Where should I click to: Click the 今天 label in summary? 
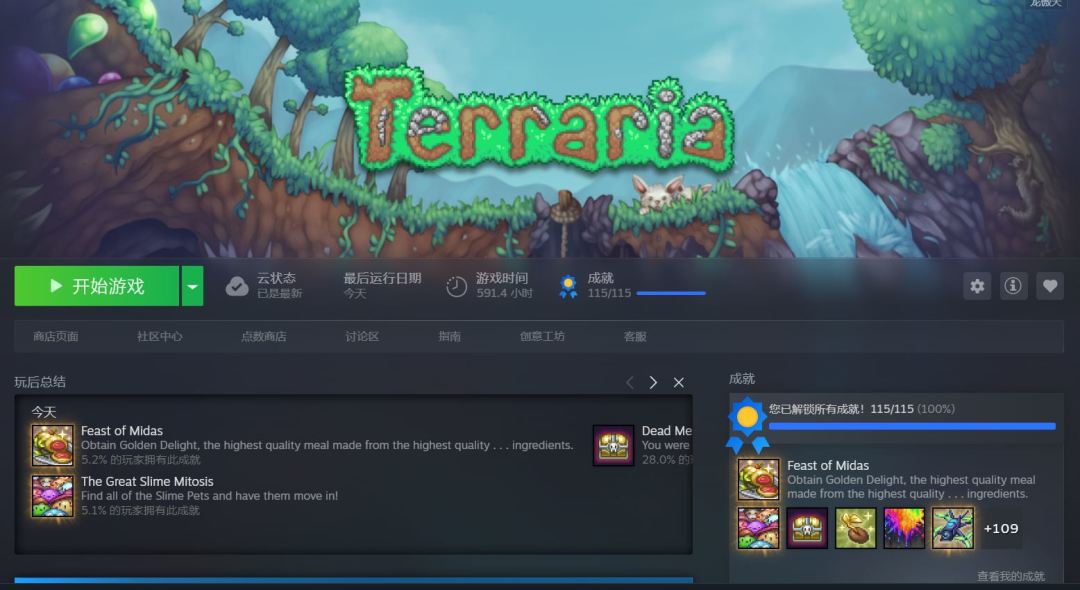click(x=43, y=412)
